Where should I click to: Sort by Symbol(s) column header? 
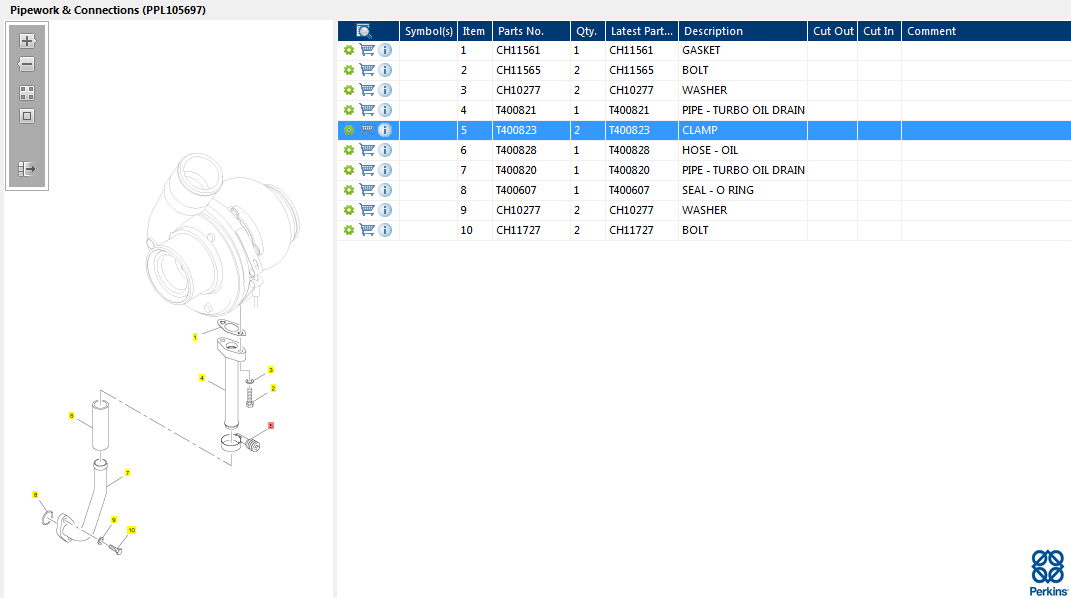[x=428, y=31]
